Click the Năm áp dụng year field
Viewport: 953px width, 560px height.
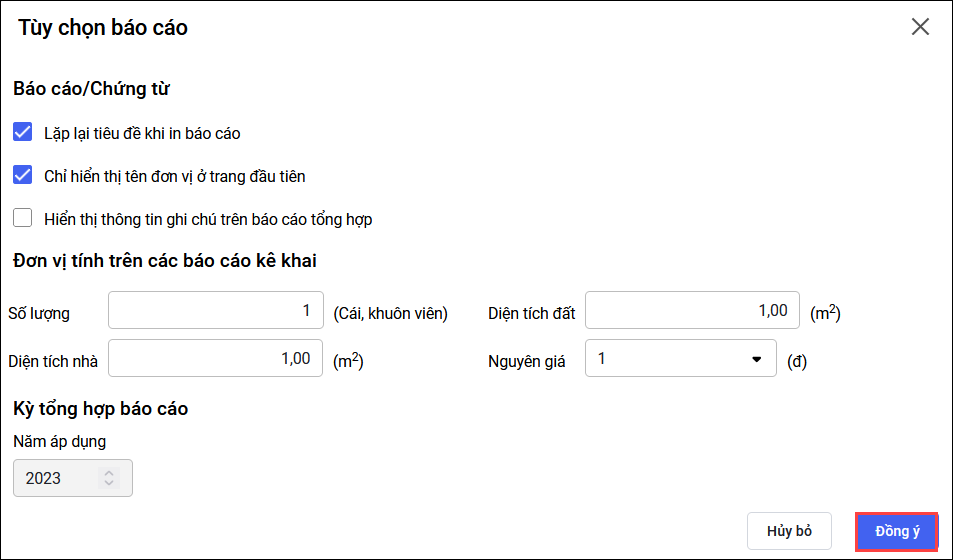click(55, 478)
